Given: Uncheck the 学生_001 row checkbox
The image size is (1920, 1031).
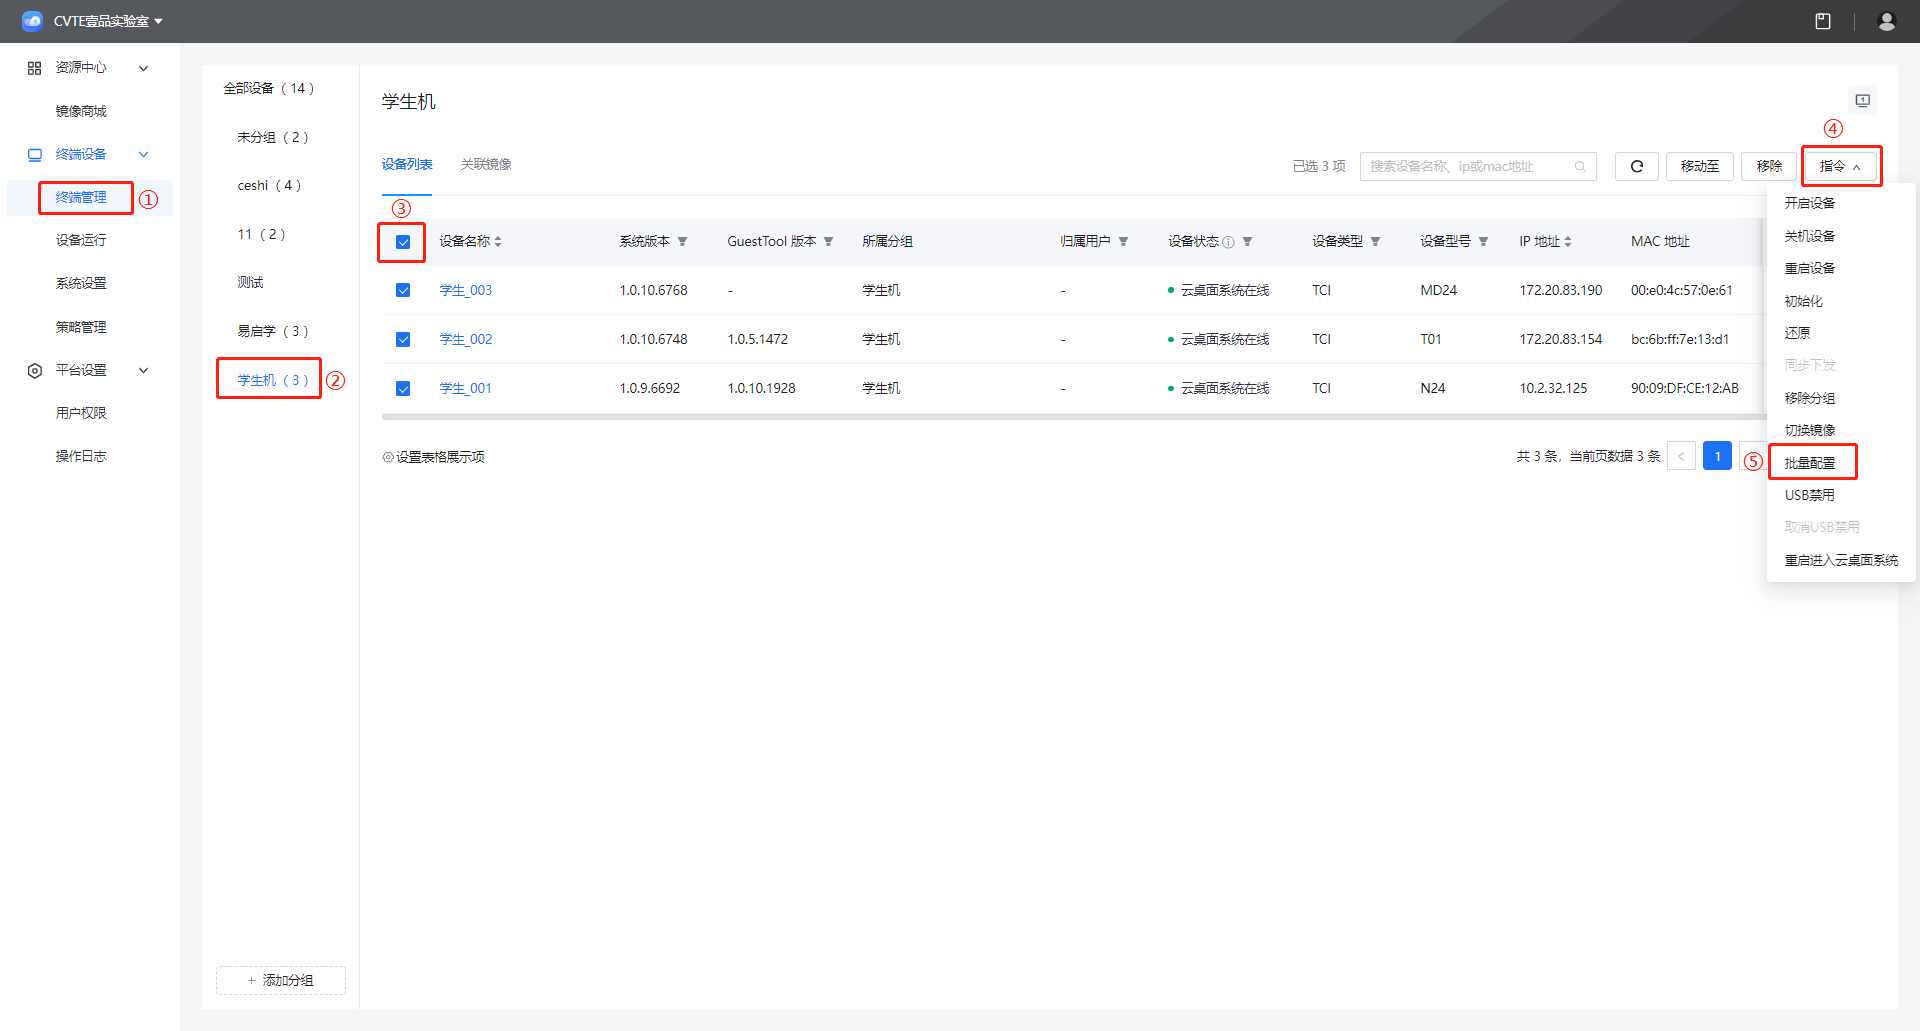Looking at the screenshot, I should 403,388.
